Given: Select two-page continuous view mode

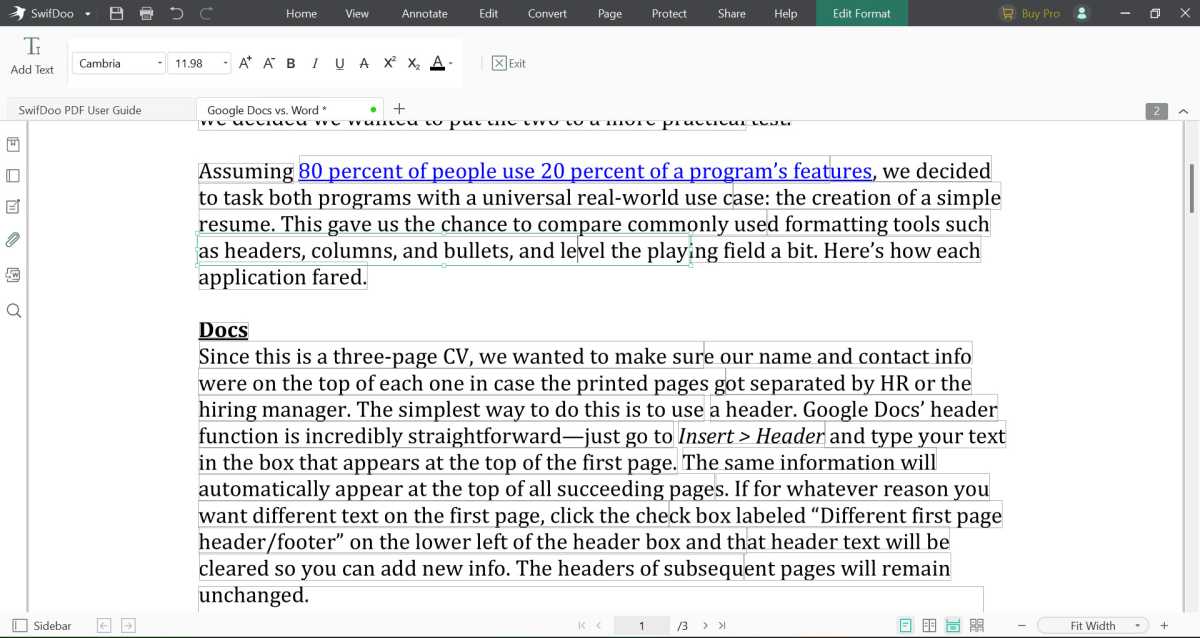Looking at the screenshot, I should tap(977, 625).
